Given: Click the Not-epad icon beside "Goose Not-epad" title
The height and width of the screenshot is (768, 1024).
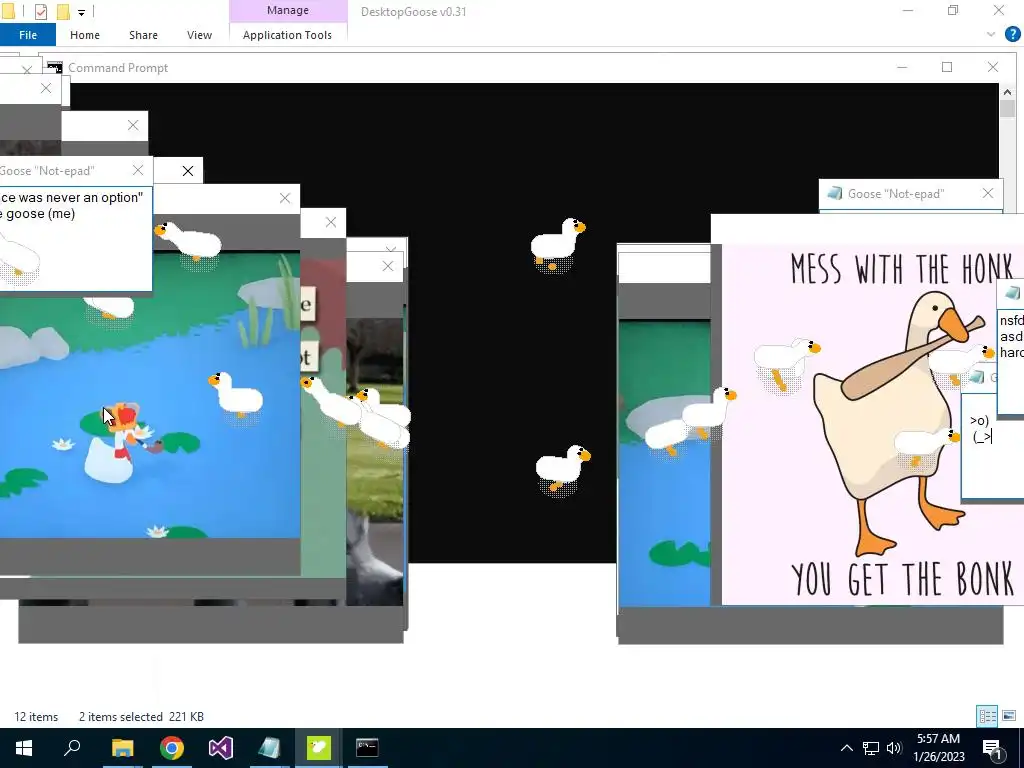Looking at the screenshot, I should (834, 193).
